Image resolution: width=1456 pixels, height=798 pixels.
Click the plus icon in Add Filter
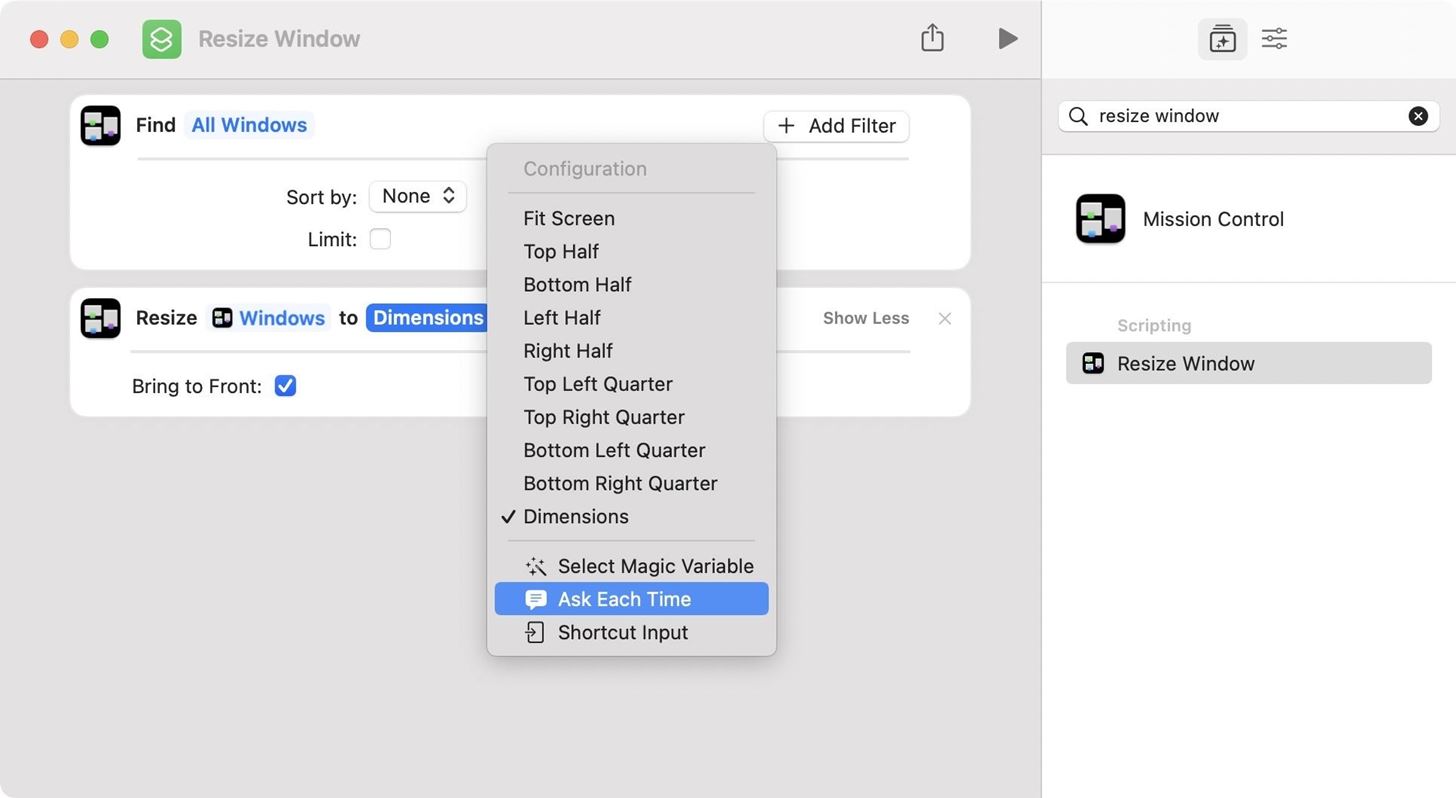point(786,126)
